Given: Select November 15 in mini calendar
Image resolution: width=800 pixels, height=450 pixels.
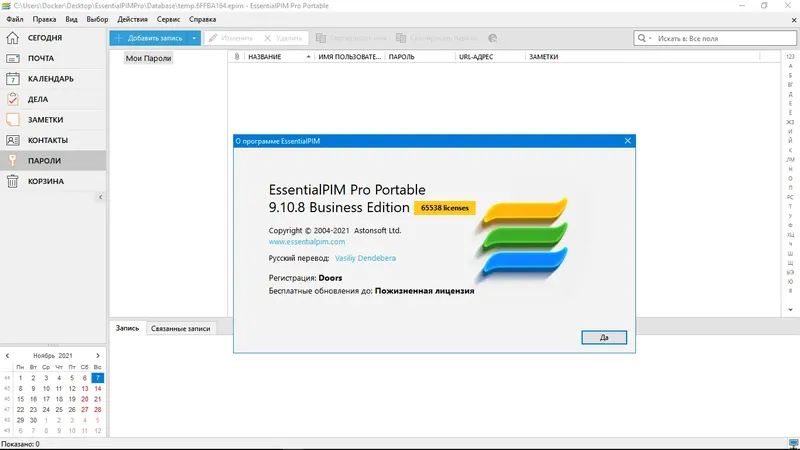Looking at the screenshot, I should click(x=20, y=399).
